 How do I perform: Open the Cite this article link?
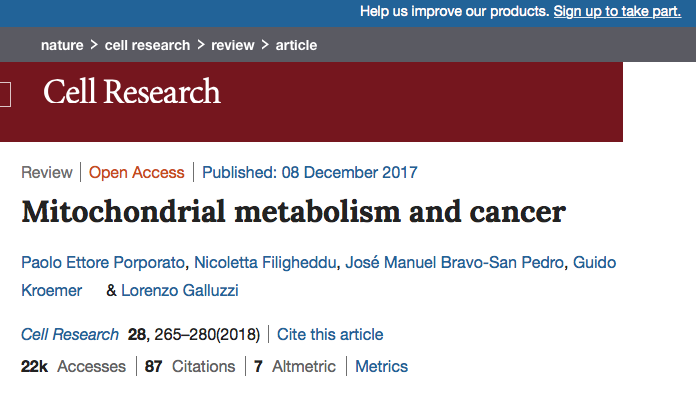pos(330,334)
